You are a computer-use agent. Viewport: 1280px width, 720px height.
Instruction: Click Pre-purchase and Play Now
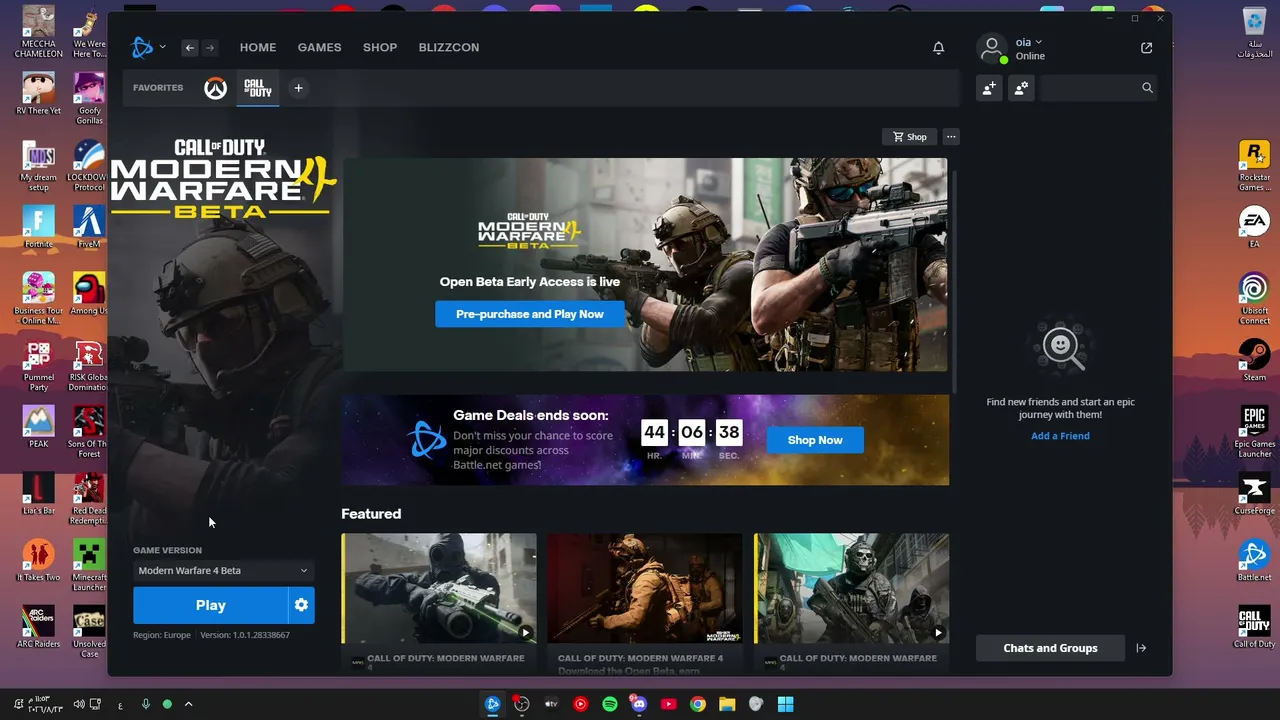pos(530,314)
